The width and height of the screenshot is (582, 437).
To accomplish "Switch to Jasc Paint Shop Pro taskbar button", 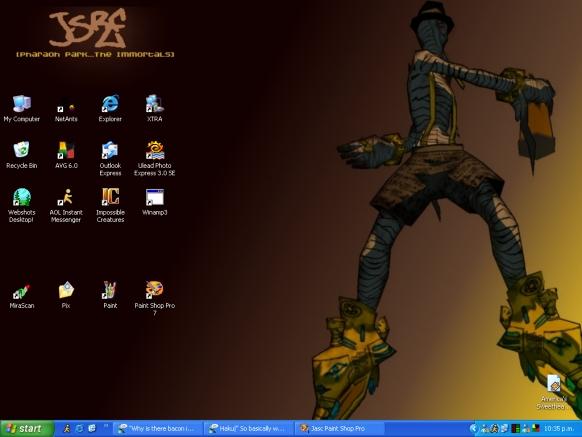I will (x=340, y=428).
